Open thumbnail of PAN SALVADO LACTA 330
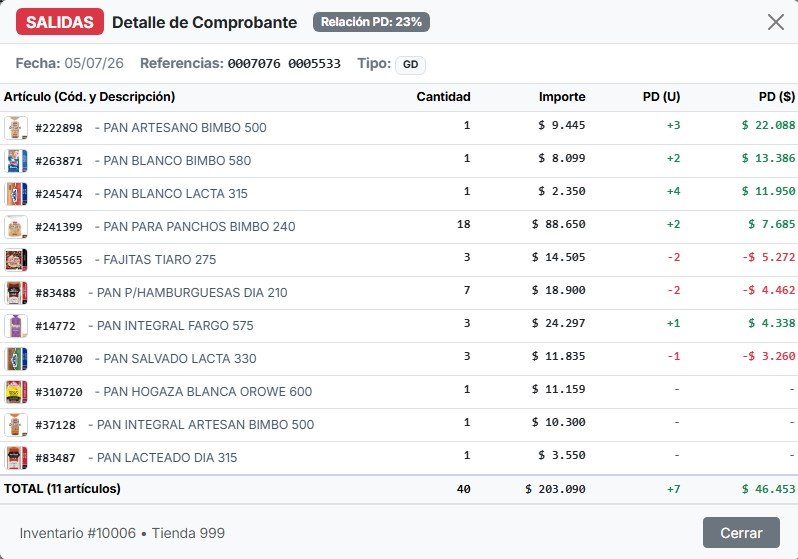This screenshot has height=559, width=798. tap(16, 359)
